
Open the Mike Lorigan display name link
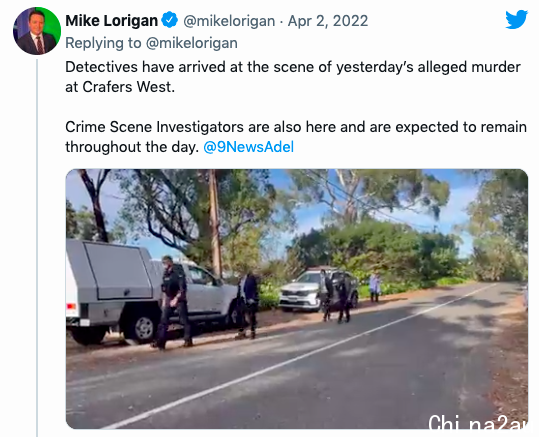point(111,21)
